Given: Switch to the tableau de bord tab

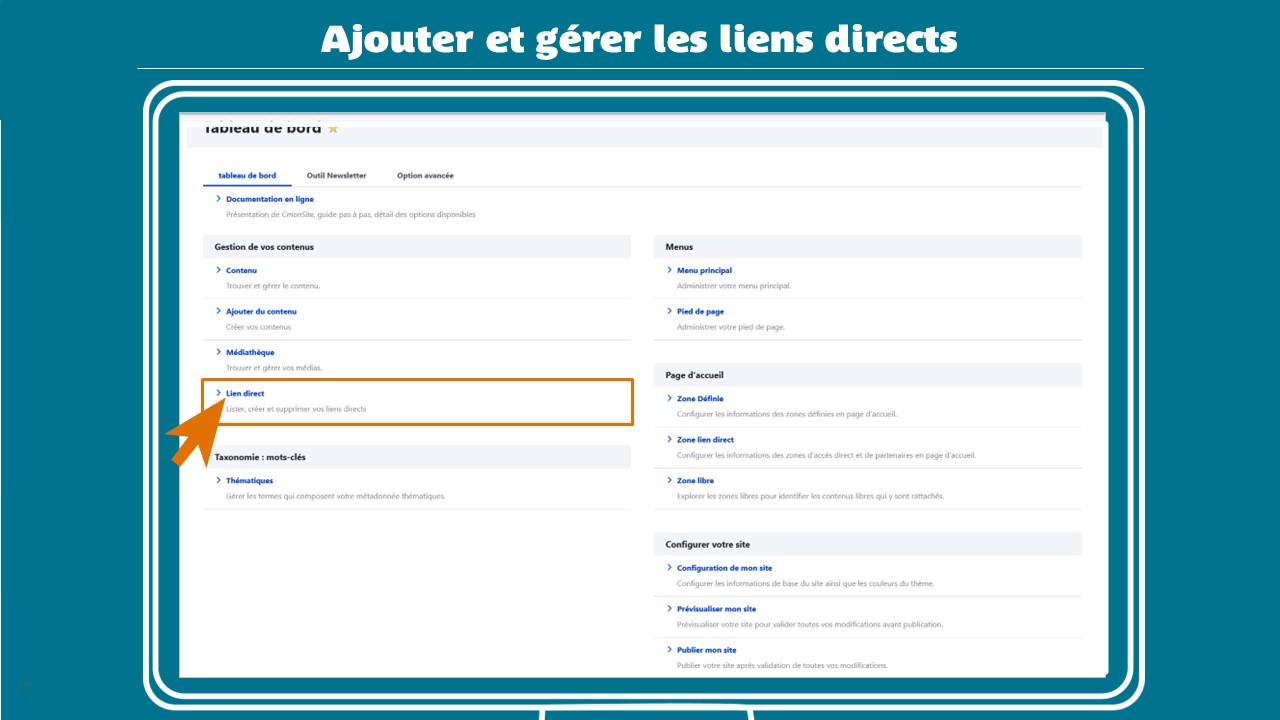Looking at the screenshot, I should pyautogui.click(x=247, y=176).
